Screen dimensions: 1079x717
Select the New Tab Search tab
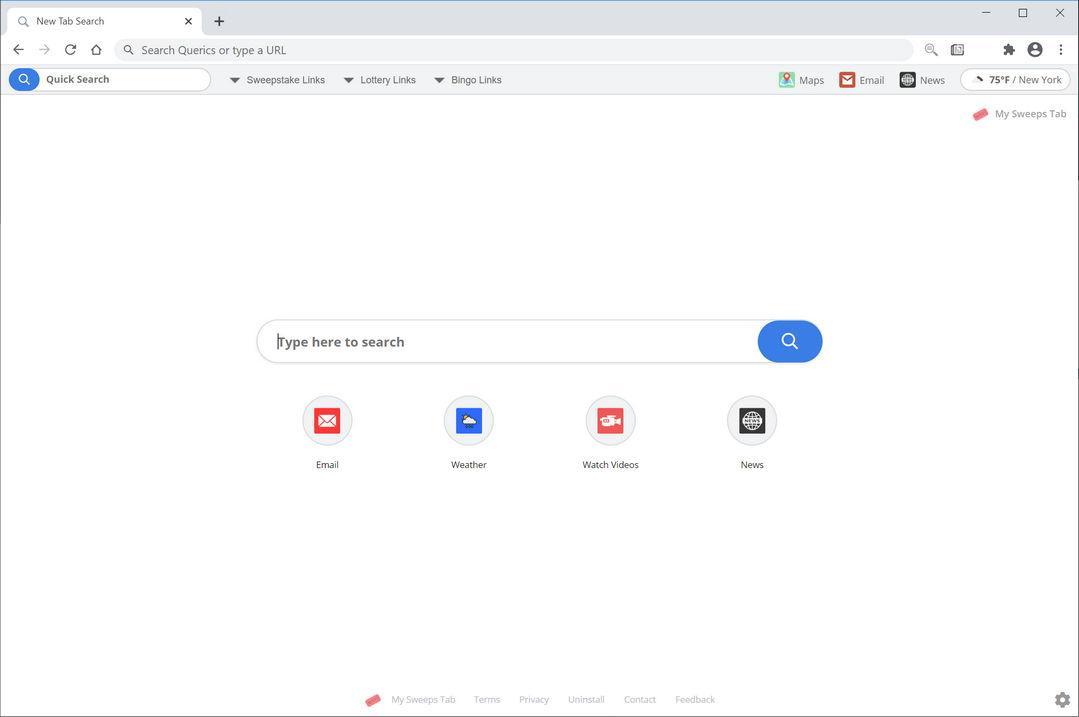point(105,21)
